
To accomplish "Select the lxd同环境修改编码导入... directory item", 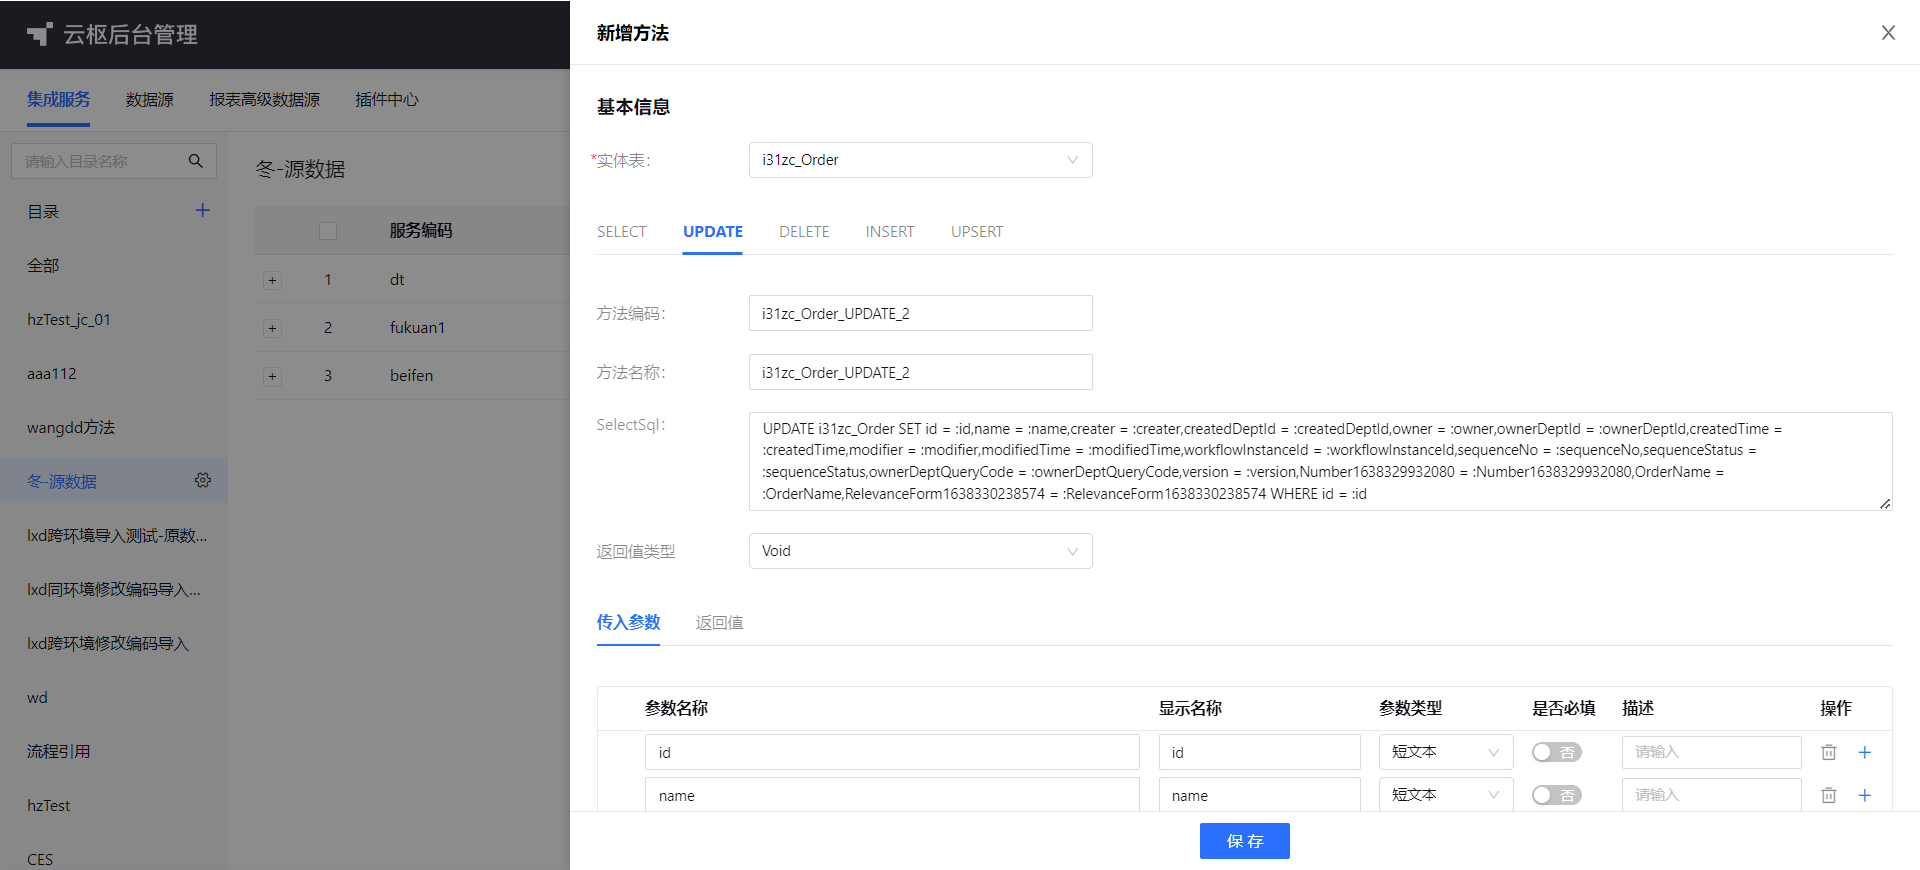I will click(x=114, y=590).
